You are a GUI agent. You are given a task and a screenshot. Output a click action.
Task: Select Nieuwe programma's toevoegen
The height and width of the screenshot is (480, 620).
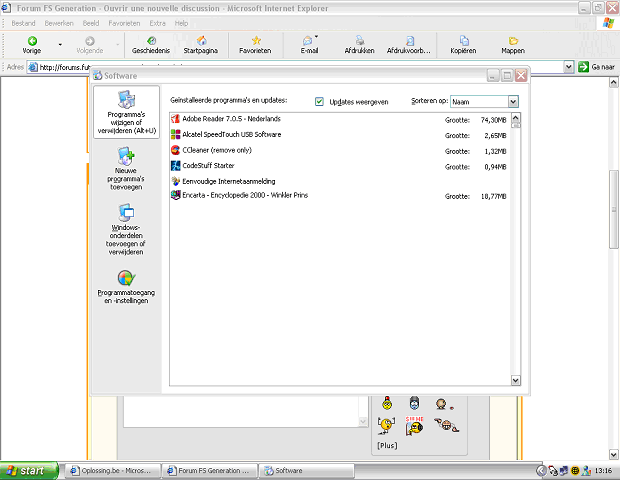coord(126,168)
